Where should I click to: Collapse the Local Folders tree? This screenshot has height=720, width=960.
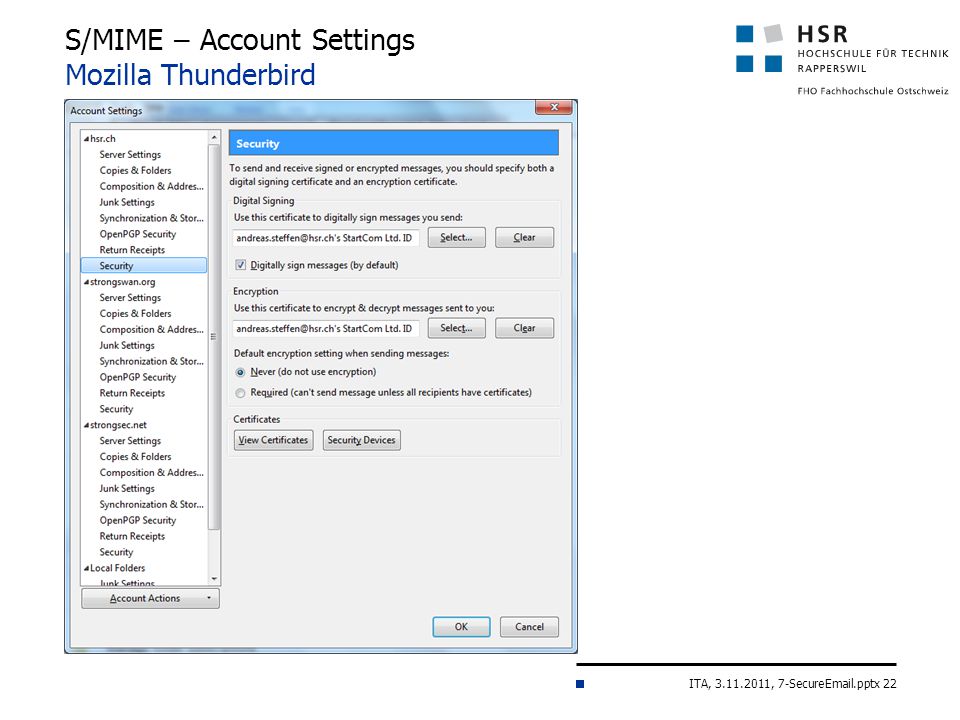pyautogui.click(x=86, y=569)
